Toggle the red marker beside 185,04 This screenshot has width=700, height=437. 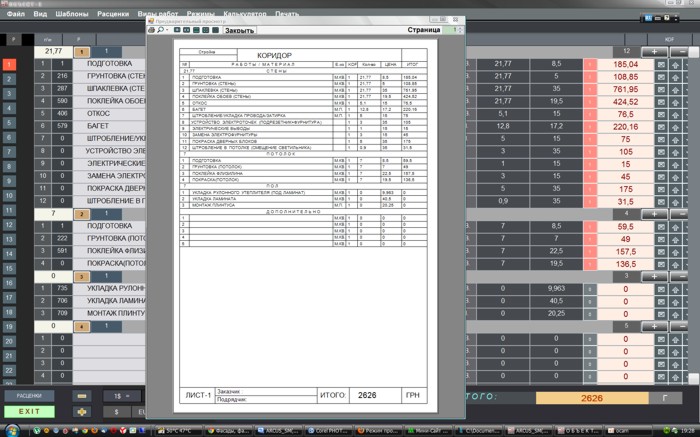click(x=589, y=64)
